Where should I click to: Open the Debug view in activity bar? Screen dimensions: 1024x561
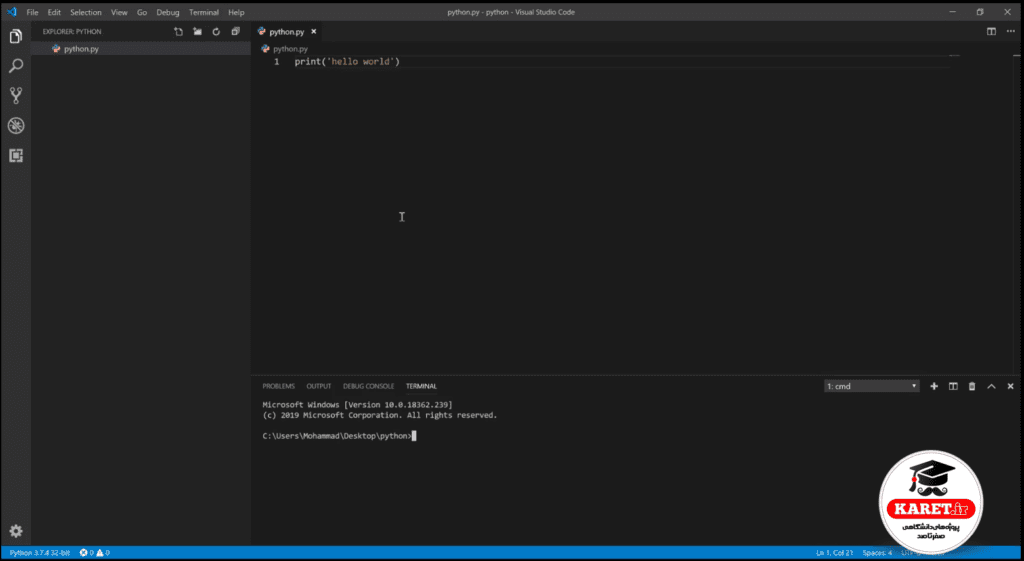16,125
